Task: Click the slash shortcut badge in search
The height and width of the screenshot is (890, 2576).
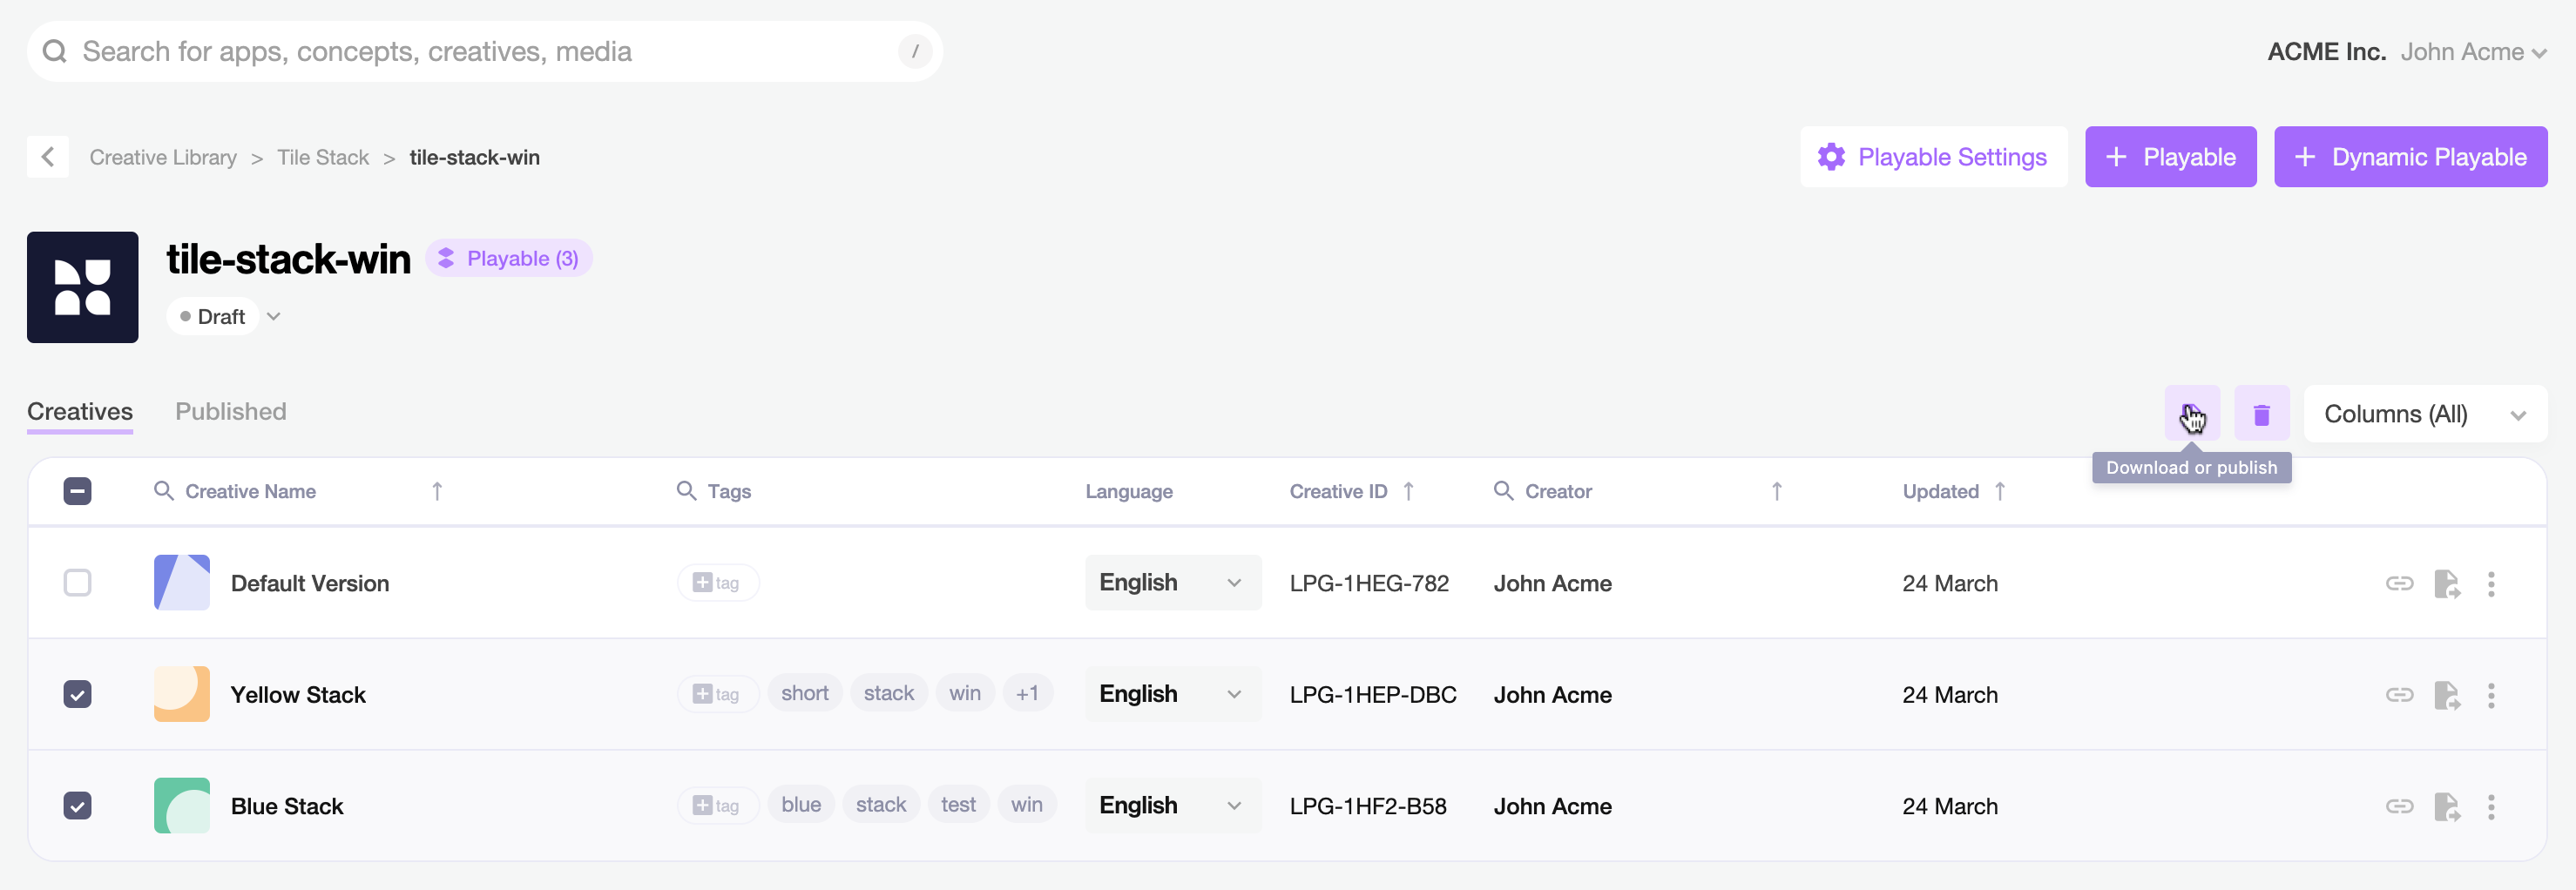Action: point(914,51)
